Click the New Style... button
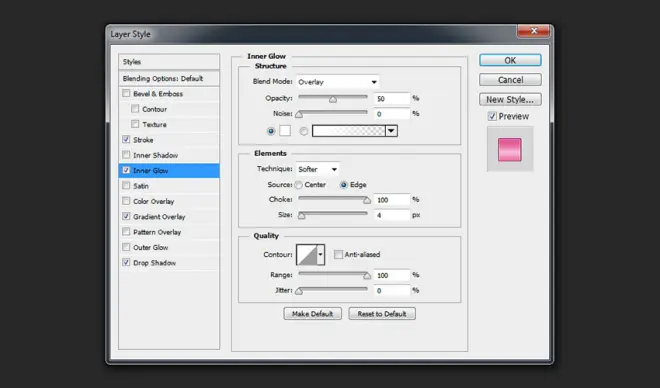Viewport: 660px width, 388px height. point(510,99)
